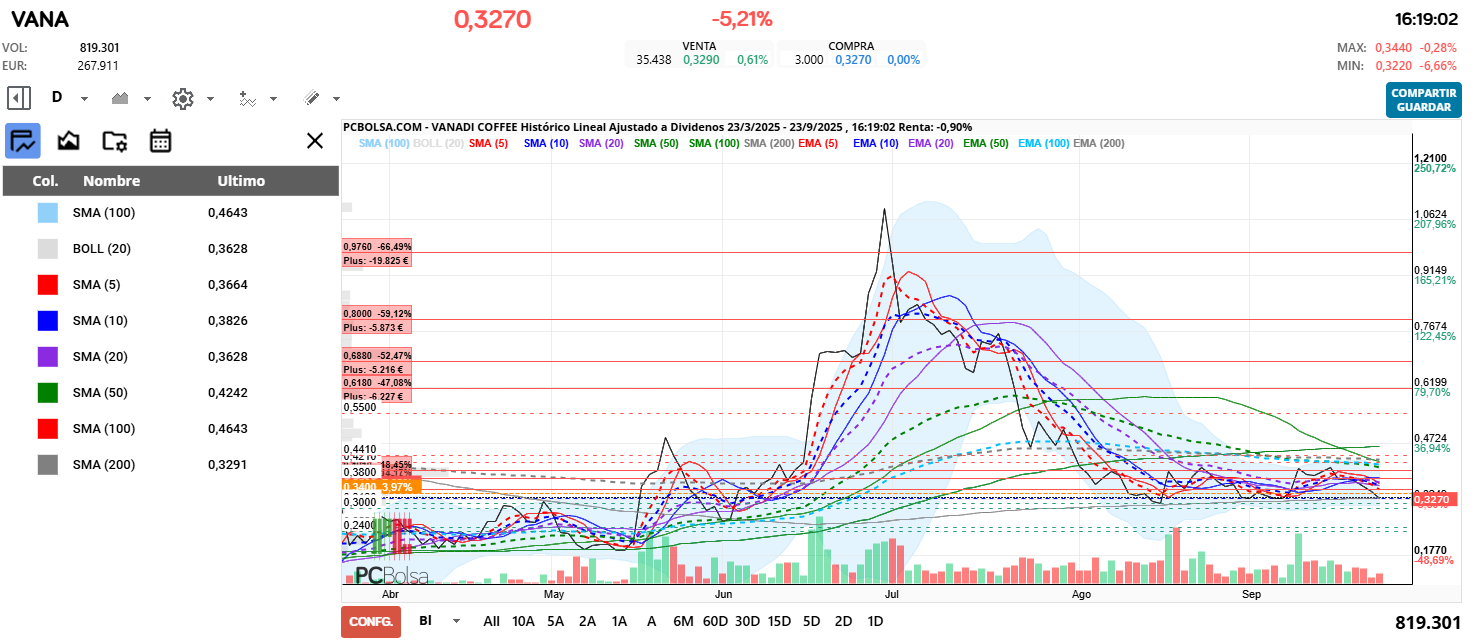The image size is (1477, 643).
Task: Select the 5A range tab
Action: coord(555,621)
